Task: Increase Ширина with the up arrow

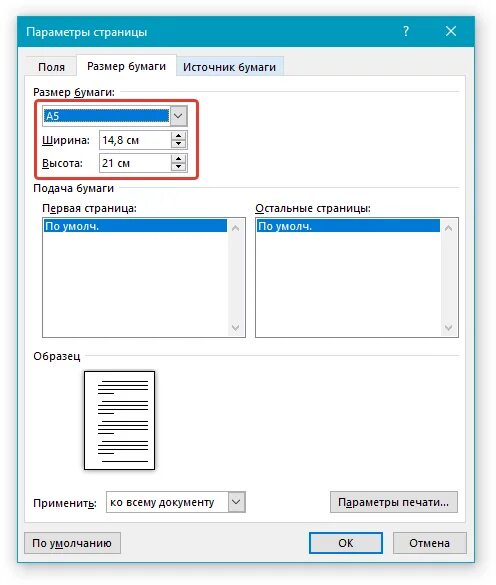Action: [x=179, y=136]
